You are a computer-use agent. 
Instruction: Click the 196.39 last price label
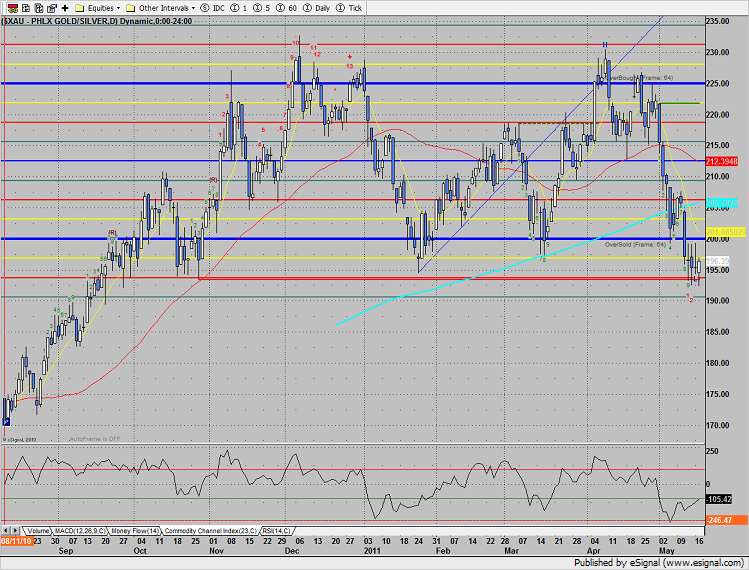coord(717,261)
